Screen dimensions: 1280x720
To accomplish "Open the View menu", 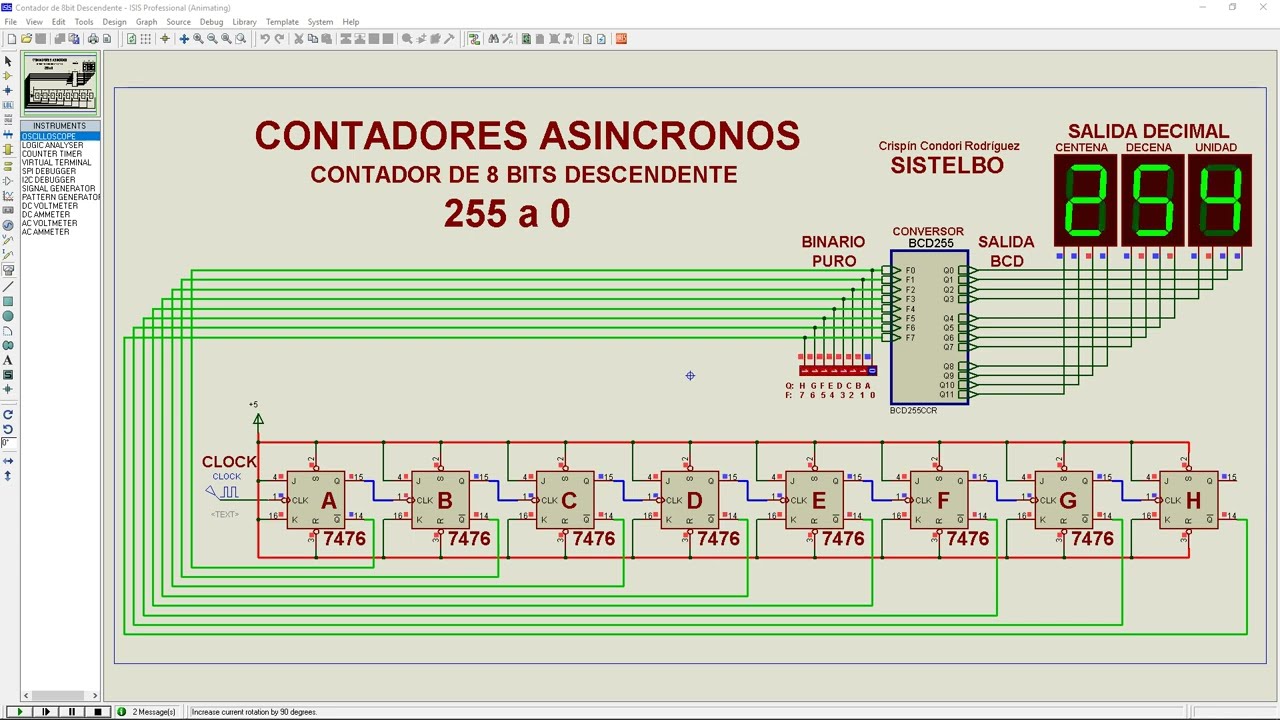I will (34, 22).
